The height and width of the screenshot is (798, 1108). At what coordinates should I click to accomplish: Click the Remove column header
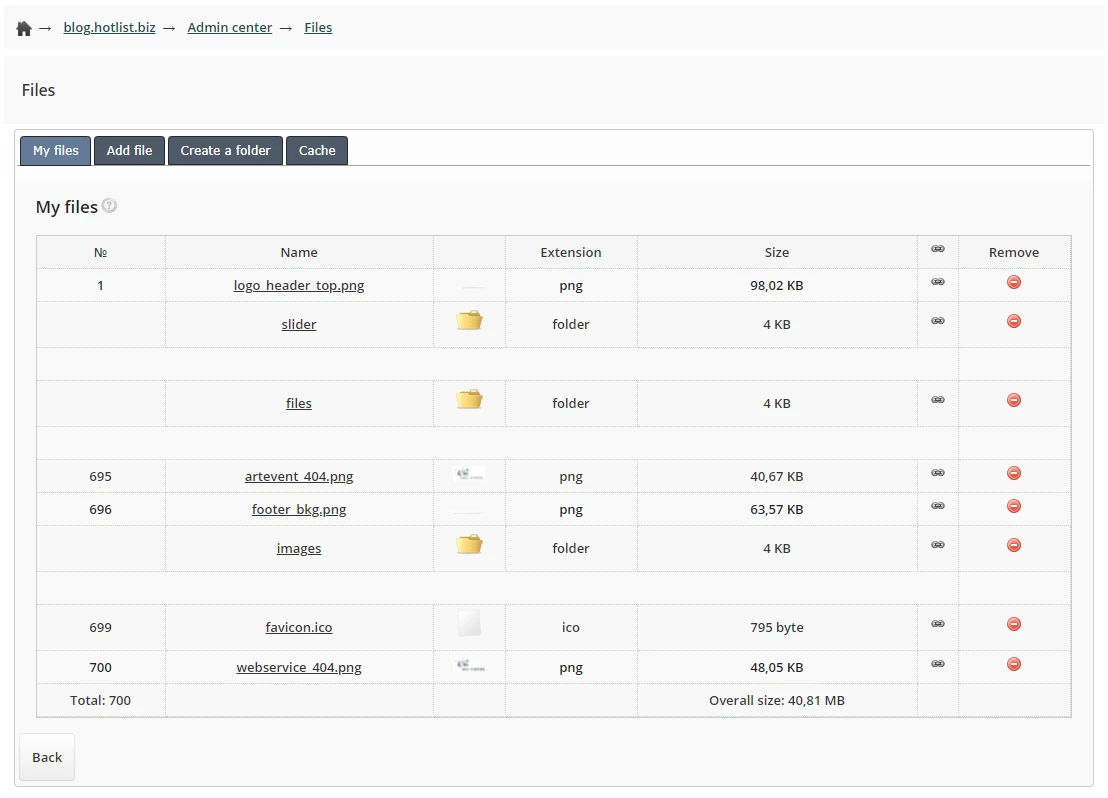click(1014, 252)
